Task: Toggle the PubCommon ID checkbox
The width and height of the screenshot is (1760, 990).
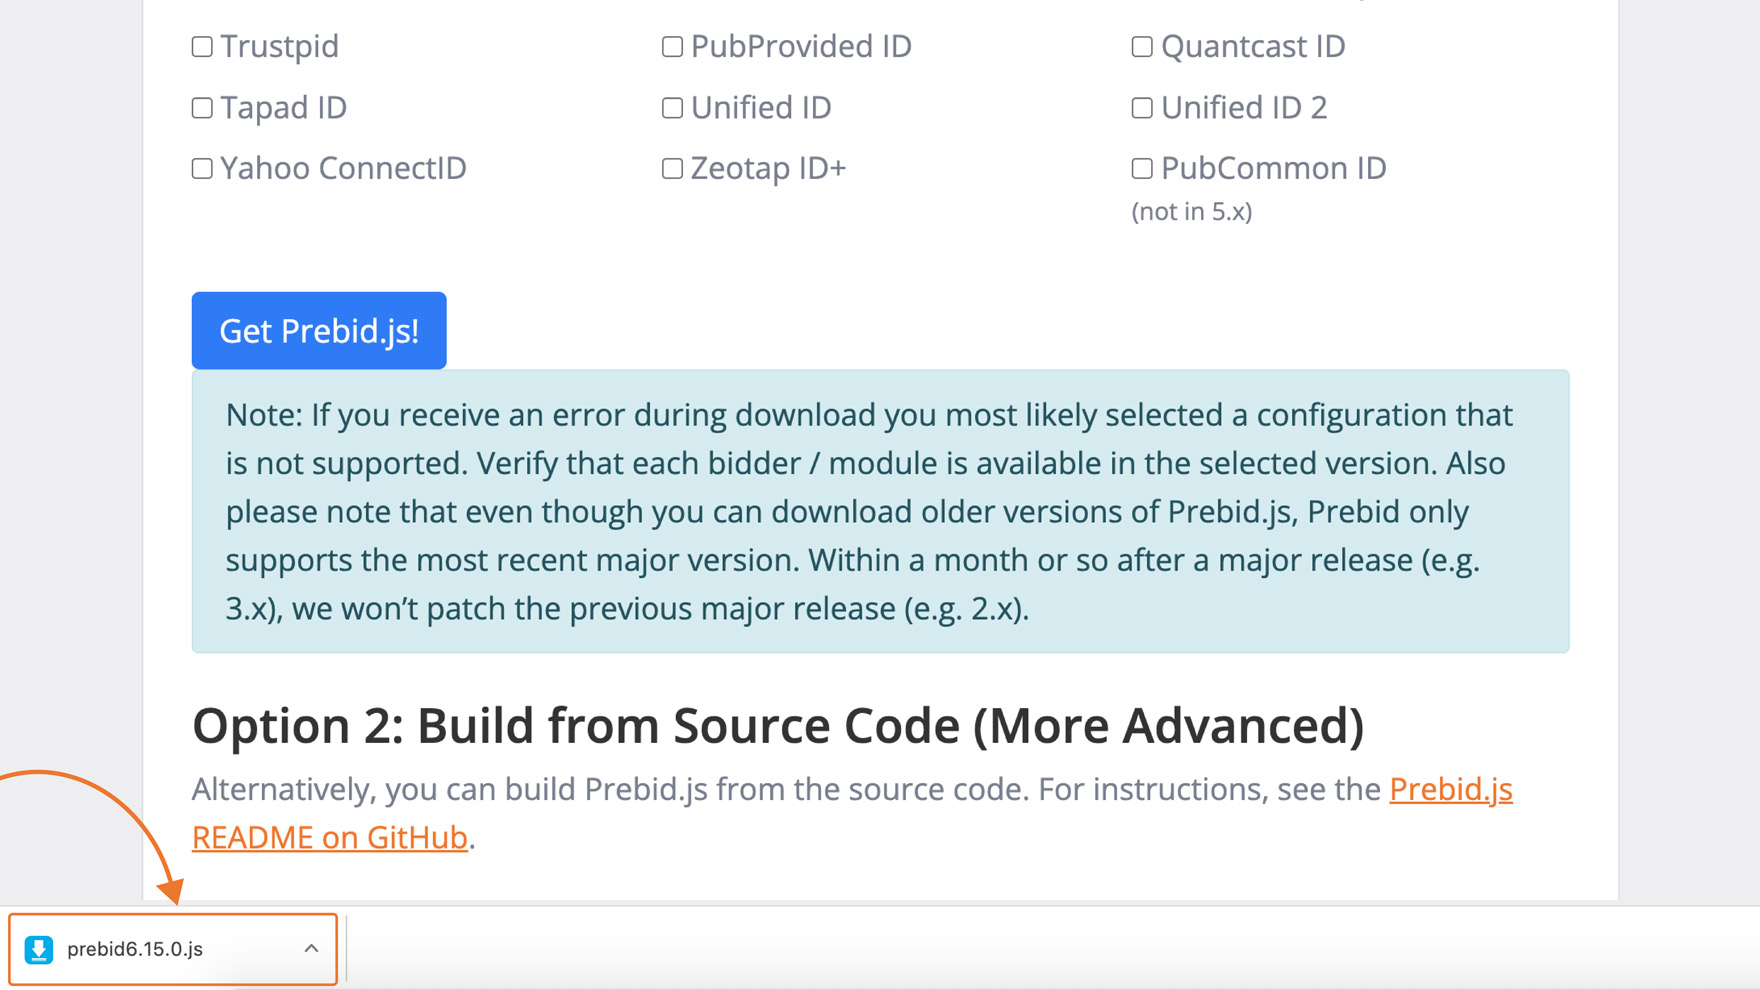Action: pos(1142,169)
